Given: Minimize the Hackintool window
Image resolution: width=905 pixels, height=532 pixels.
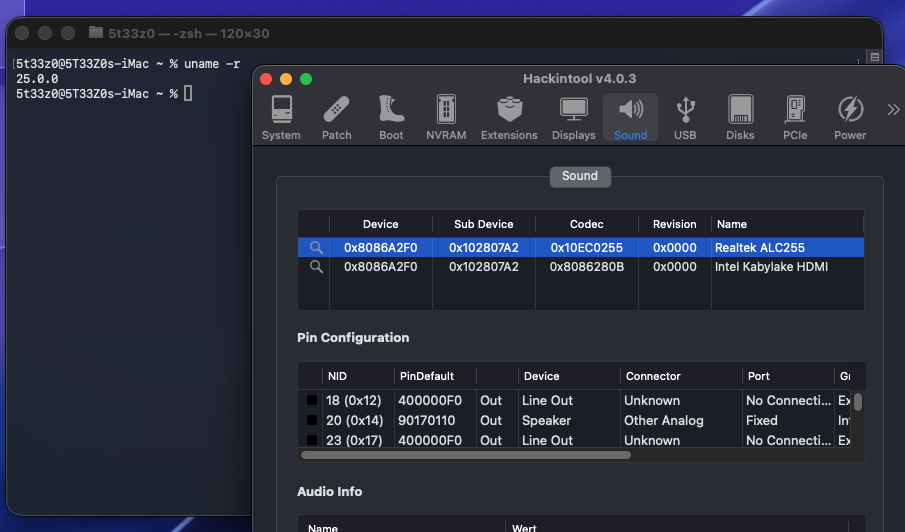Looking at the screenshot, I should [x=286, y=79].
